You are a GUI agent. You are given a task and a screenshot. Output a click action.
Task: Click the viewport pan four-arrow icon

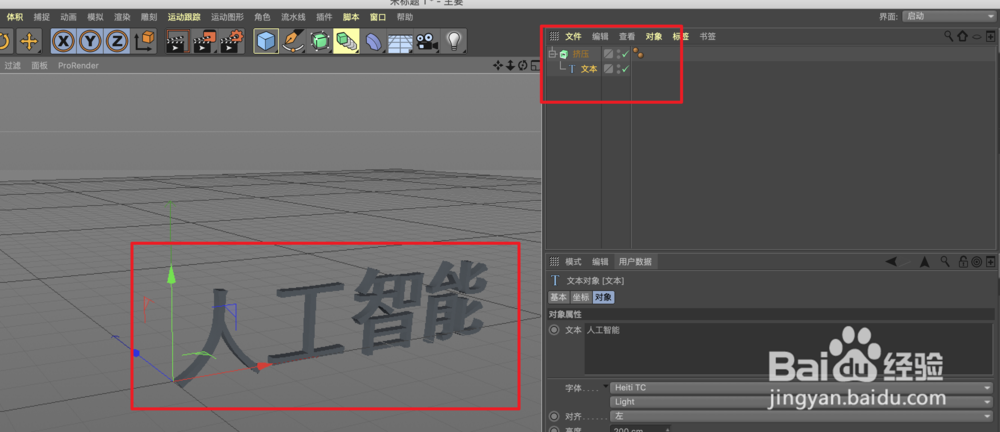click(499, 65)
